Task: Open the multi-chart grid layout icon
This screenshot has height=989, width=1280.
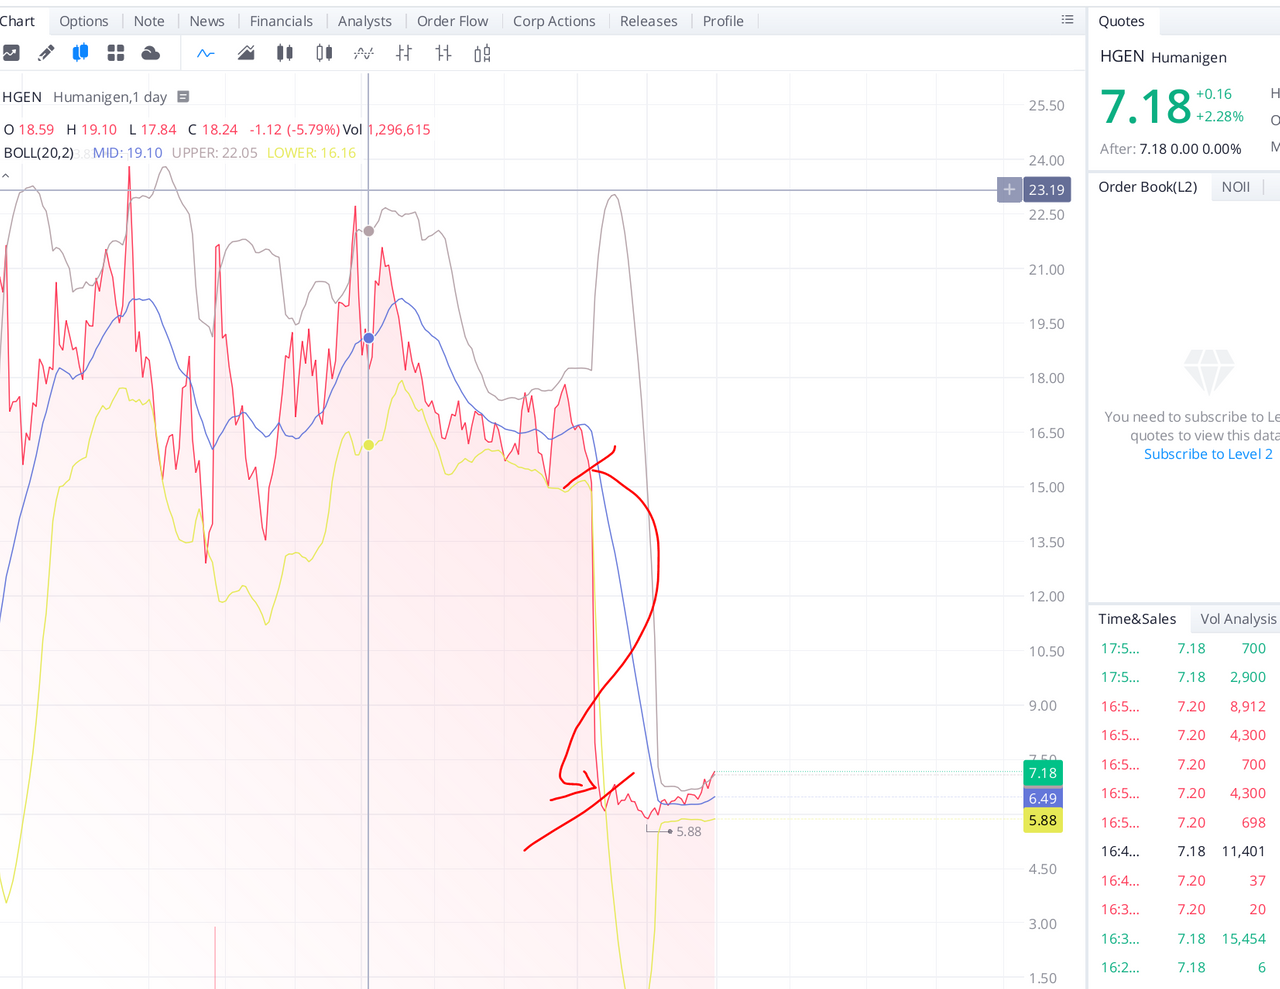Action: pos(116,53)
